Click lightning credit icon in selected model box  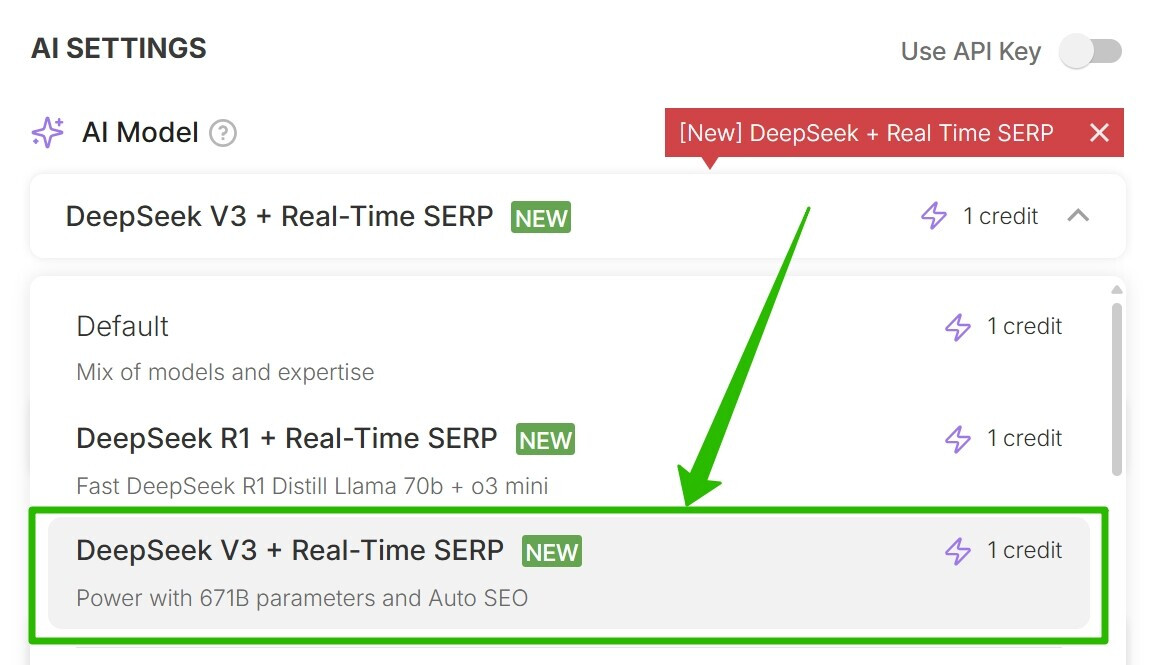[933, 216]
